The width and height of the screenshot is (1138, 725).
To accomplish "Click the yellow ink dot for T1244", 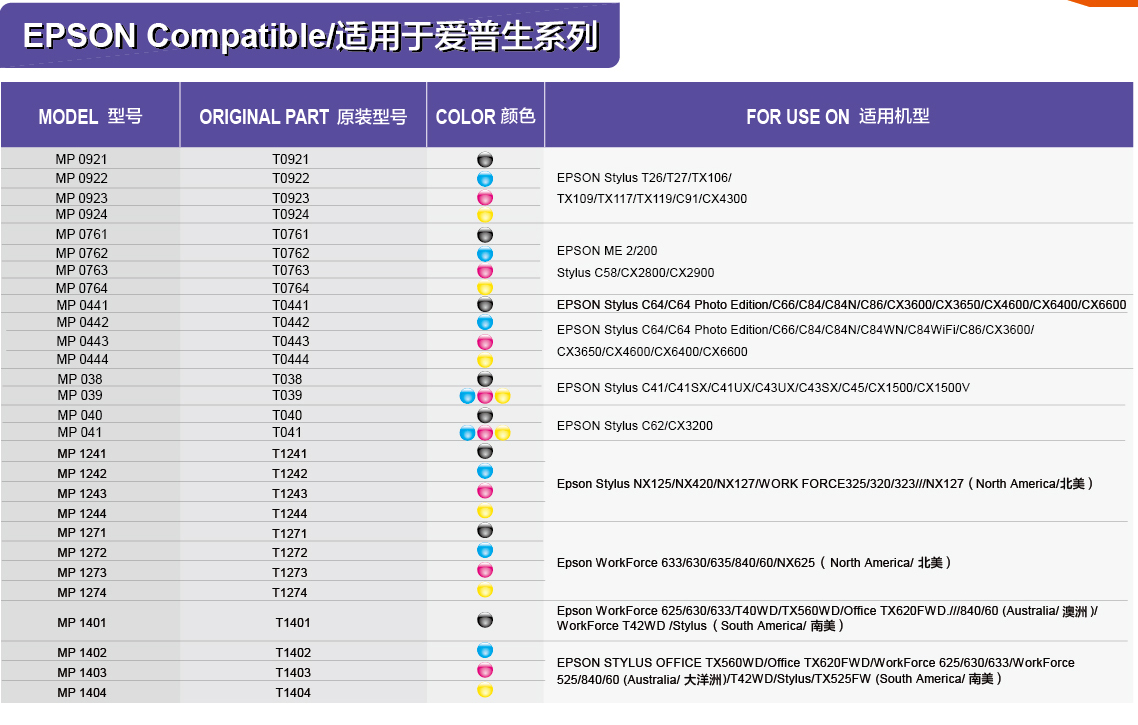I will pos(485,512).
